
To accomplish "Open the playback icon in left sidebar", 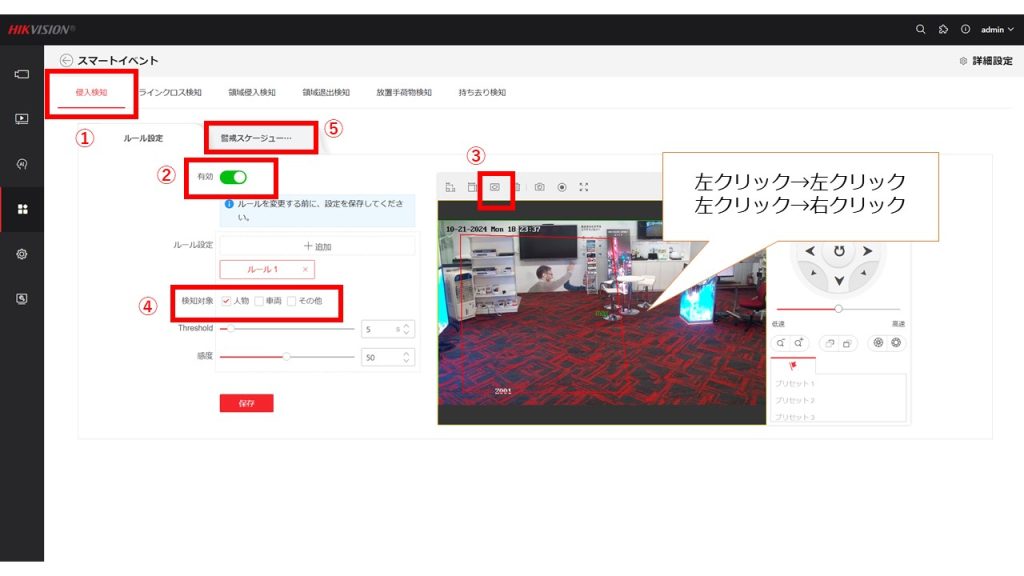I will tap(22, 119).
